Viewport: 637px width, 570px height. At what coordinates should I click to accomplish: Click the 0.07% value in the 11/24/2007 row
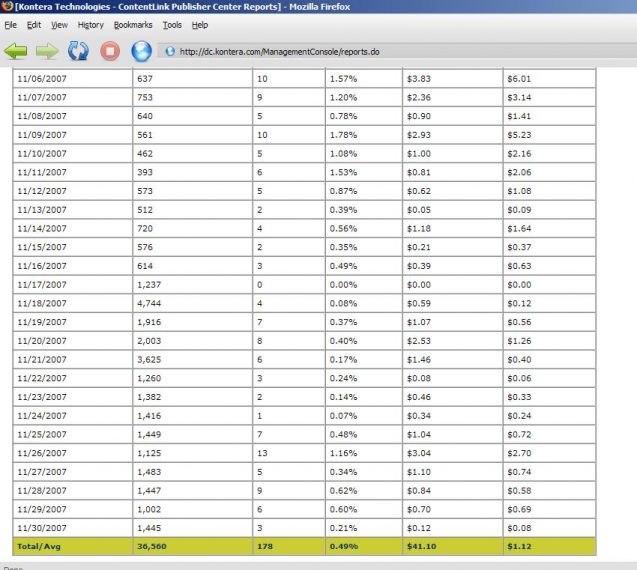click(343, 416)
